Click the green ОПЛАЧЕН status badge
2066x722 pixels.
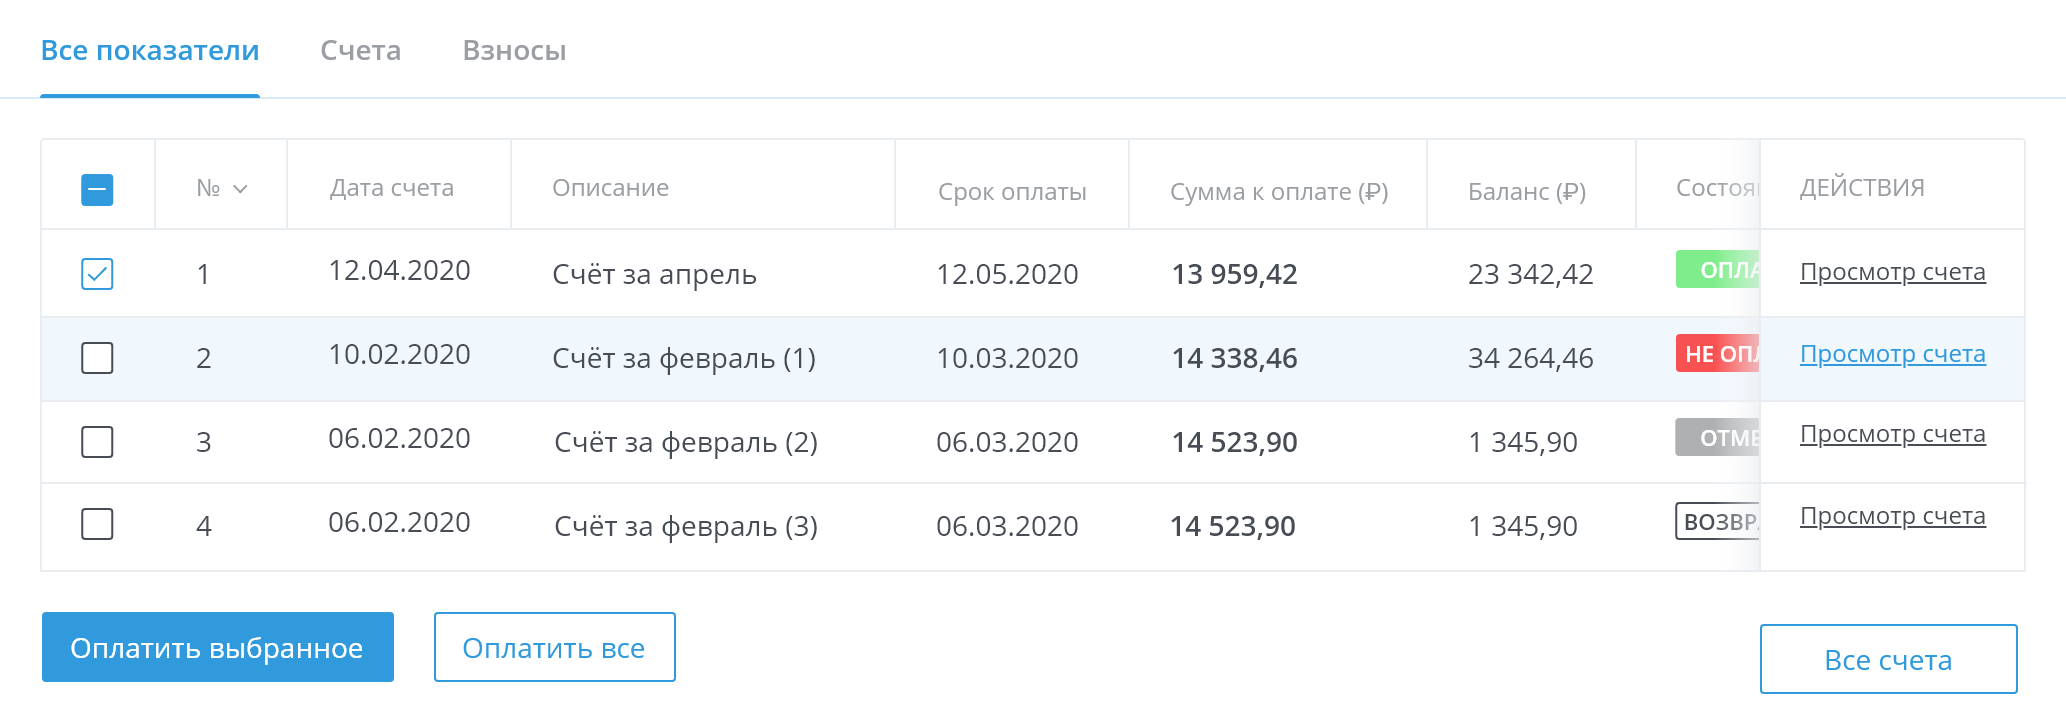click(1716, 269)
